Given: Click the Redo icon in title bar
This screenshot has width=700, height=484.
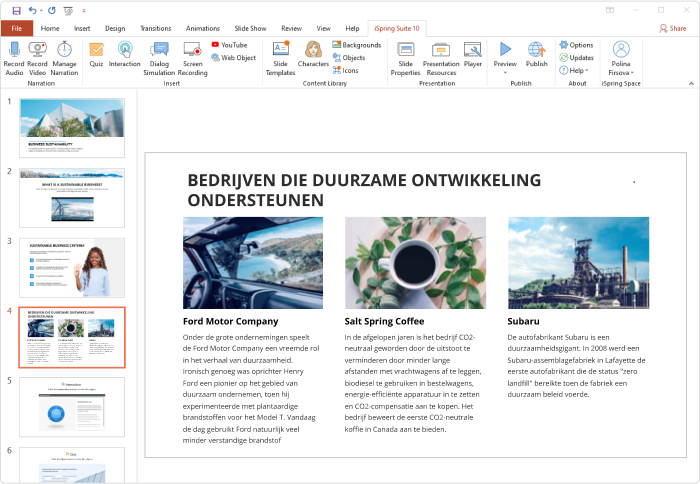Looking at the screenshot, I should [x=52, y=10].
